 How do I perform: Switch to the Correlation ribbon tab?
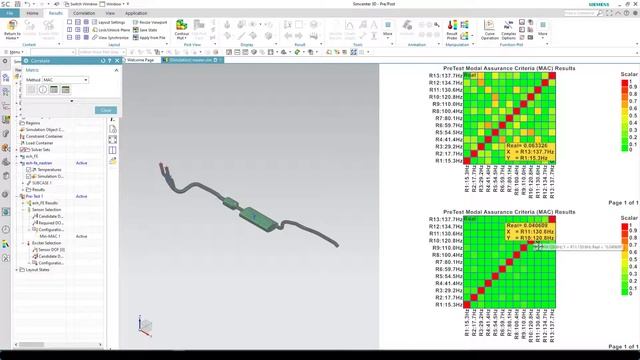pyautogui.click(x=84, y=13)
